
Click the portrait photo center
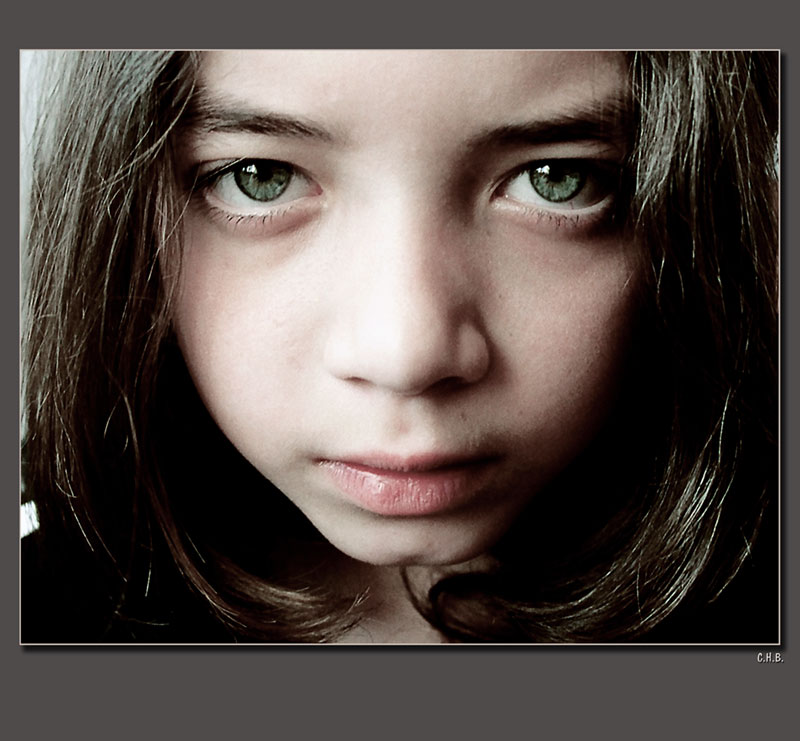click(400, 347)
